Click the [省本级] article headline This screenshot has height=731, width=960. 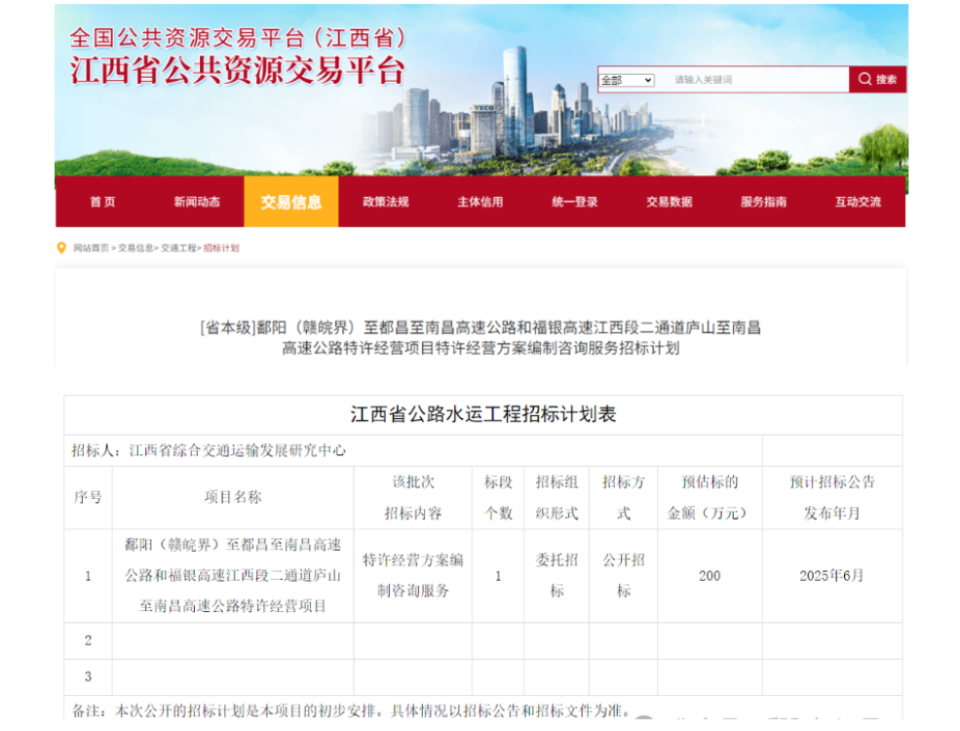pyautogui.click(x=481, y=338)
